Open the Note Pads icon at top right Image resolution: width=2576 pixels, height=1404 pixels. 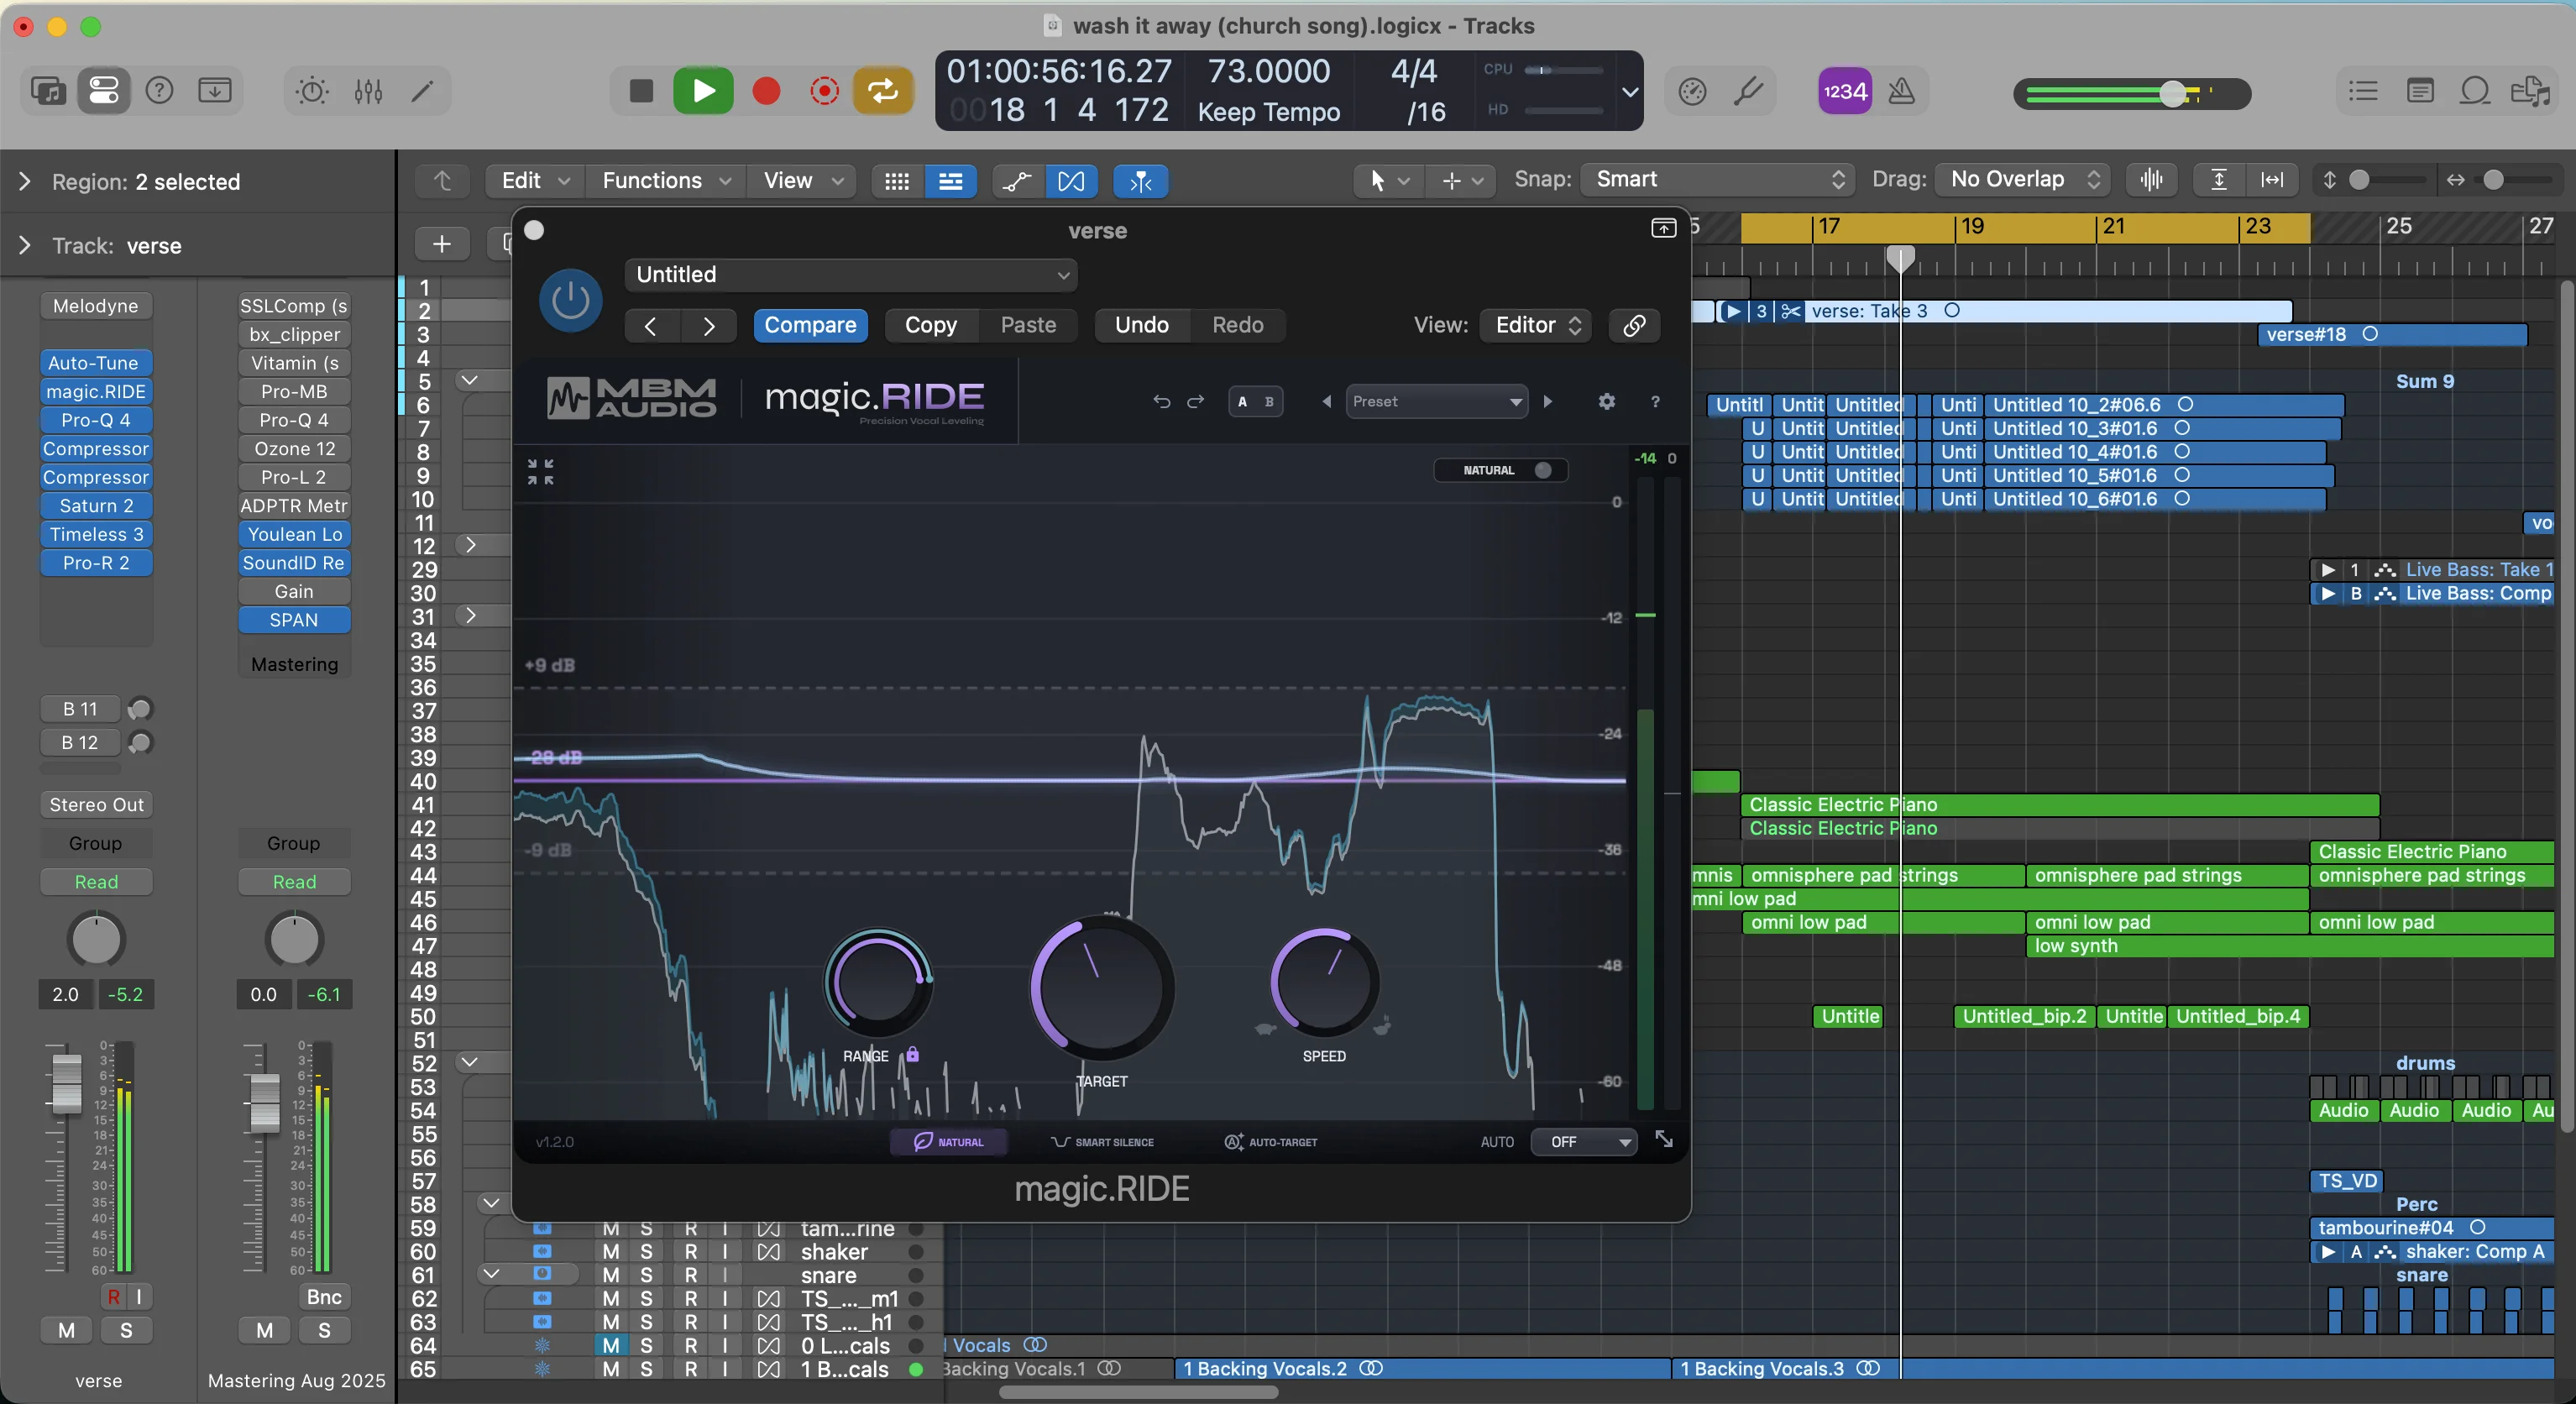(x=2421, y=90)
